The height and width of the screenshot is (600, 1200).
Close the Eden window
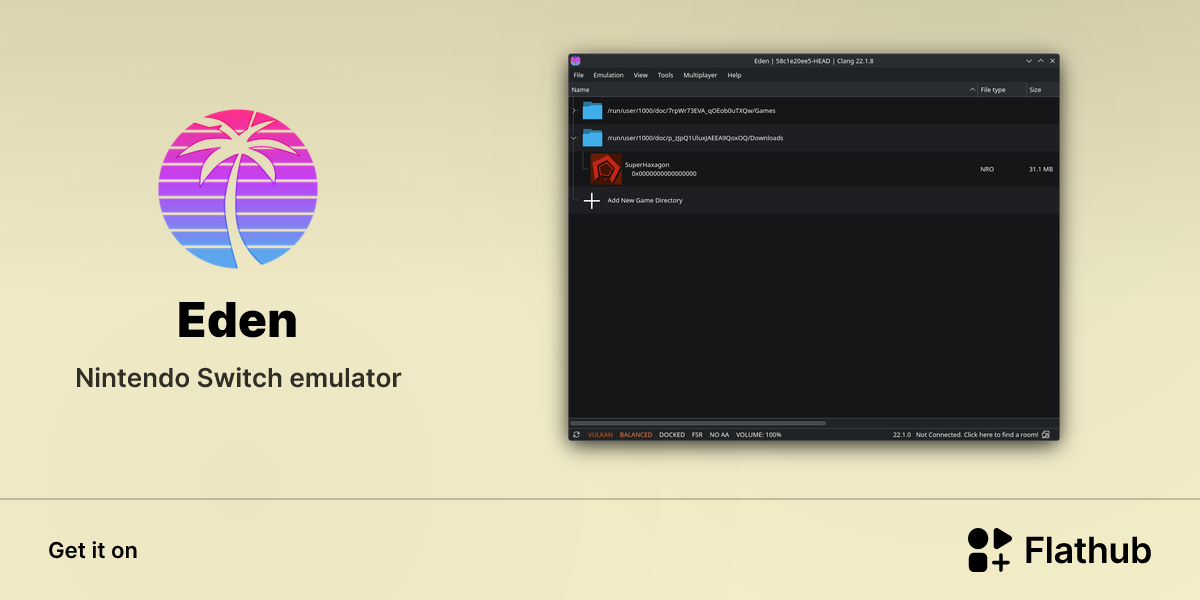tap(1052, 61)
